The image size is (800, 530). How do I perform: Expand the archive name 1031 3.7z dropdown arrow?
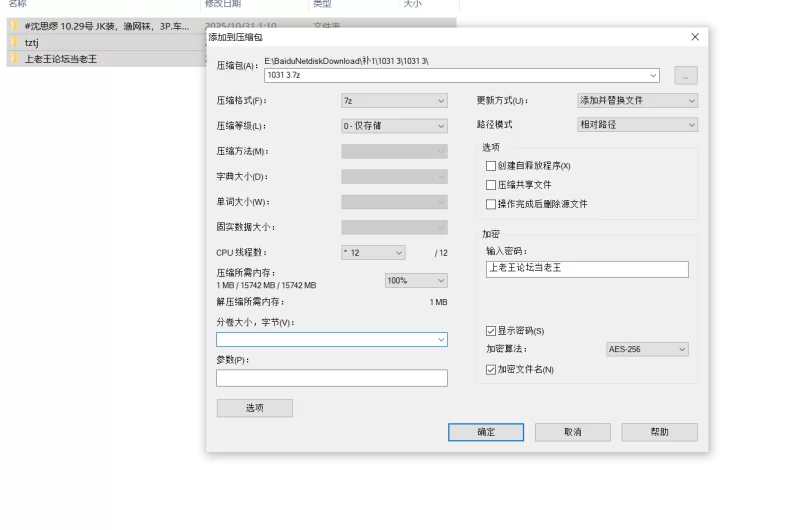coord(653,75)
